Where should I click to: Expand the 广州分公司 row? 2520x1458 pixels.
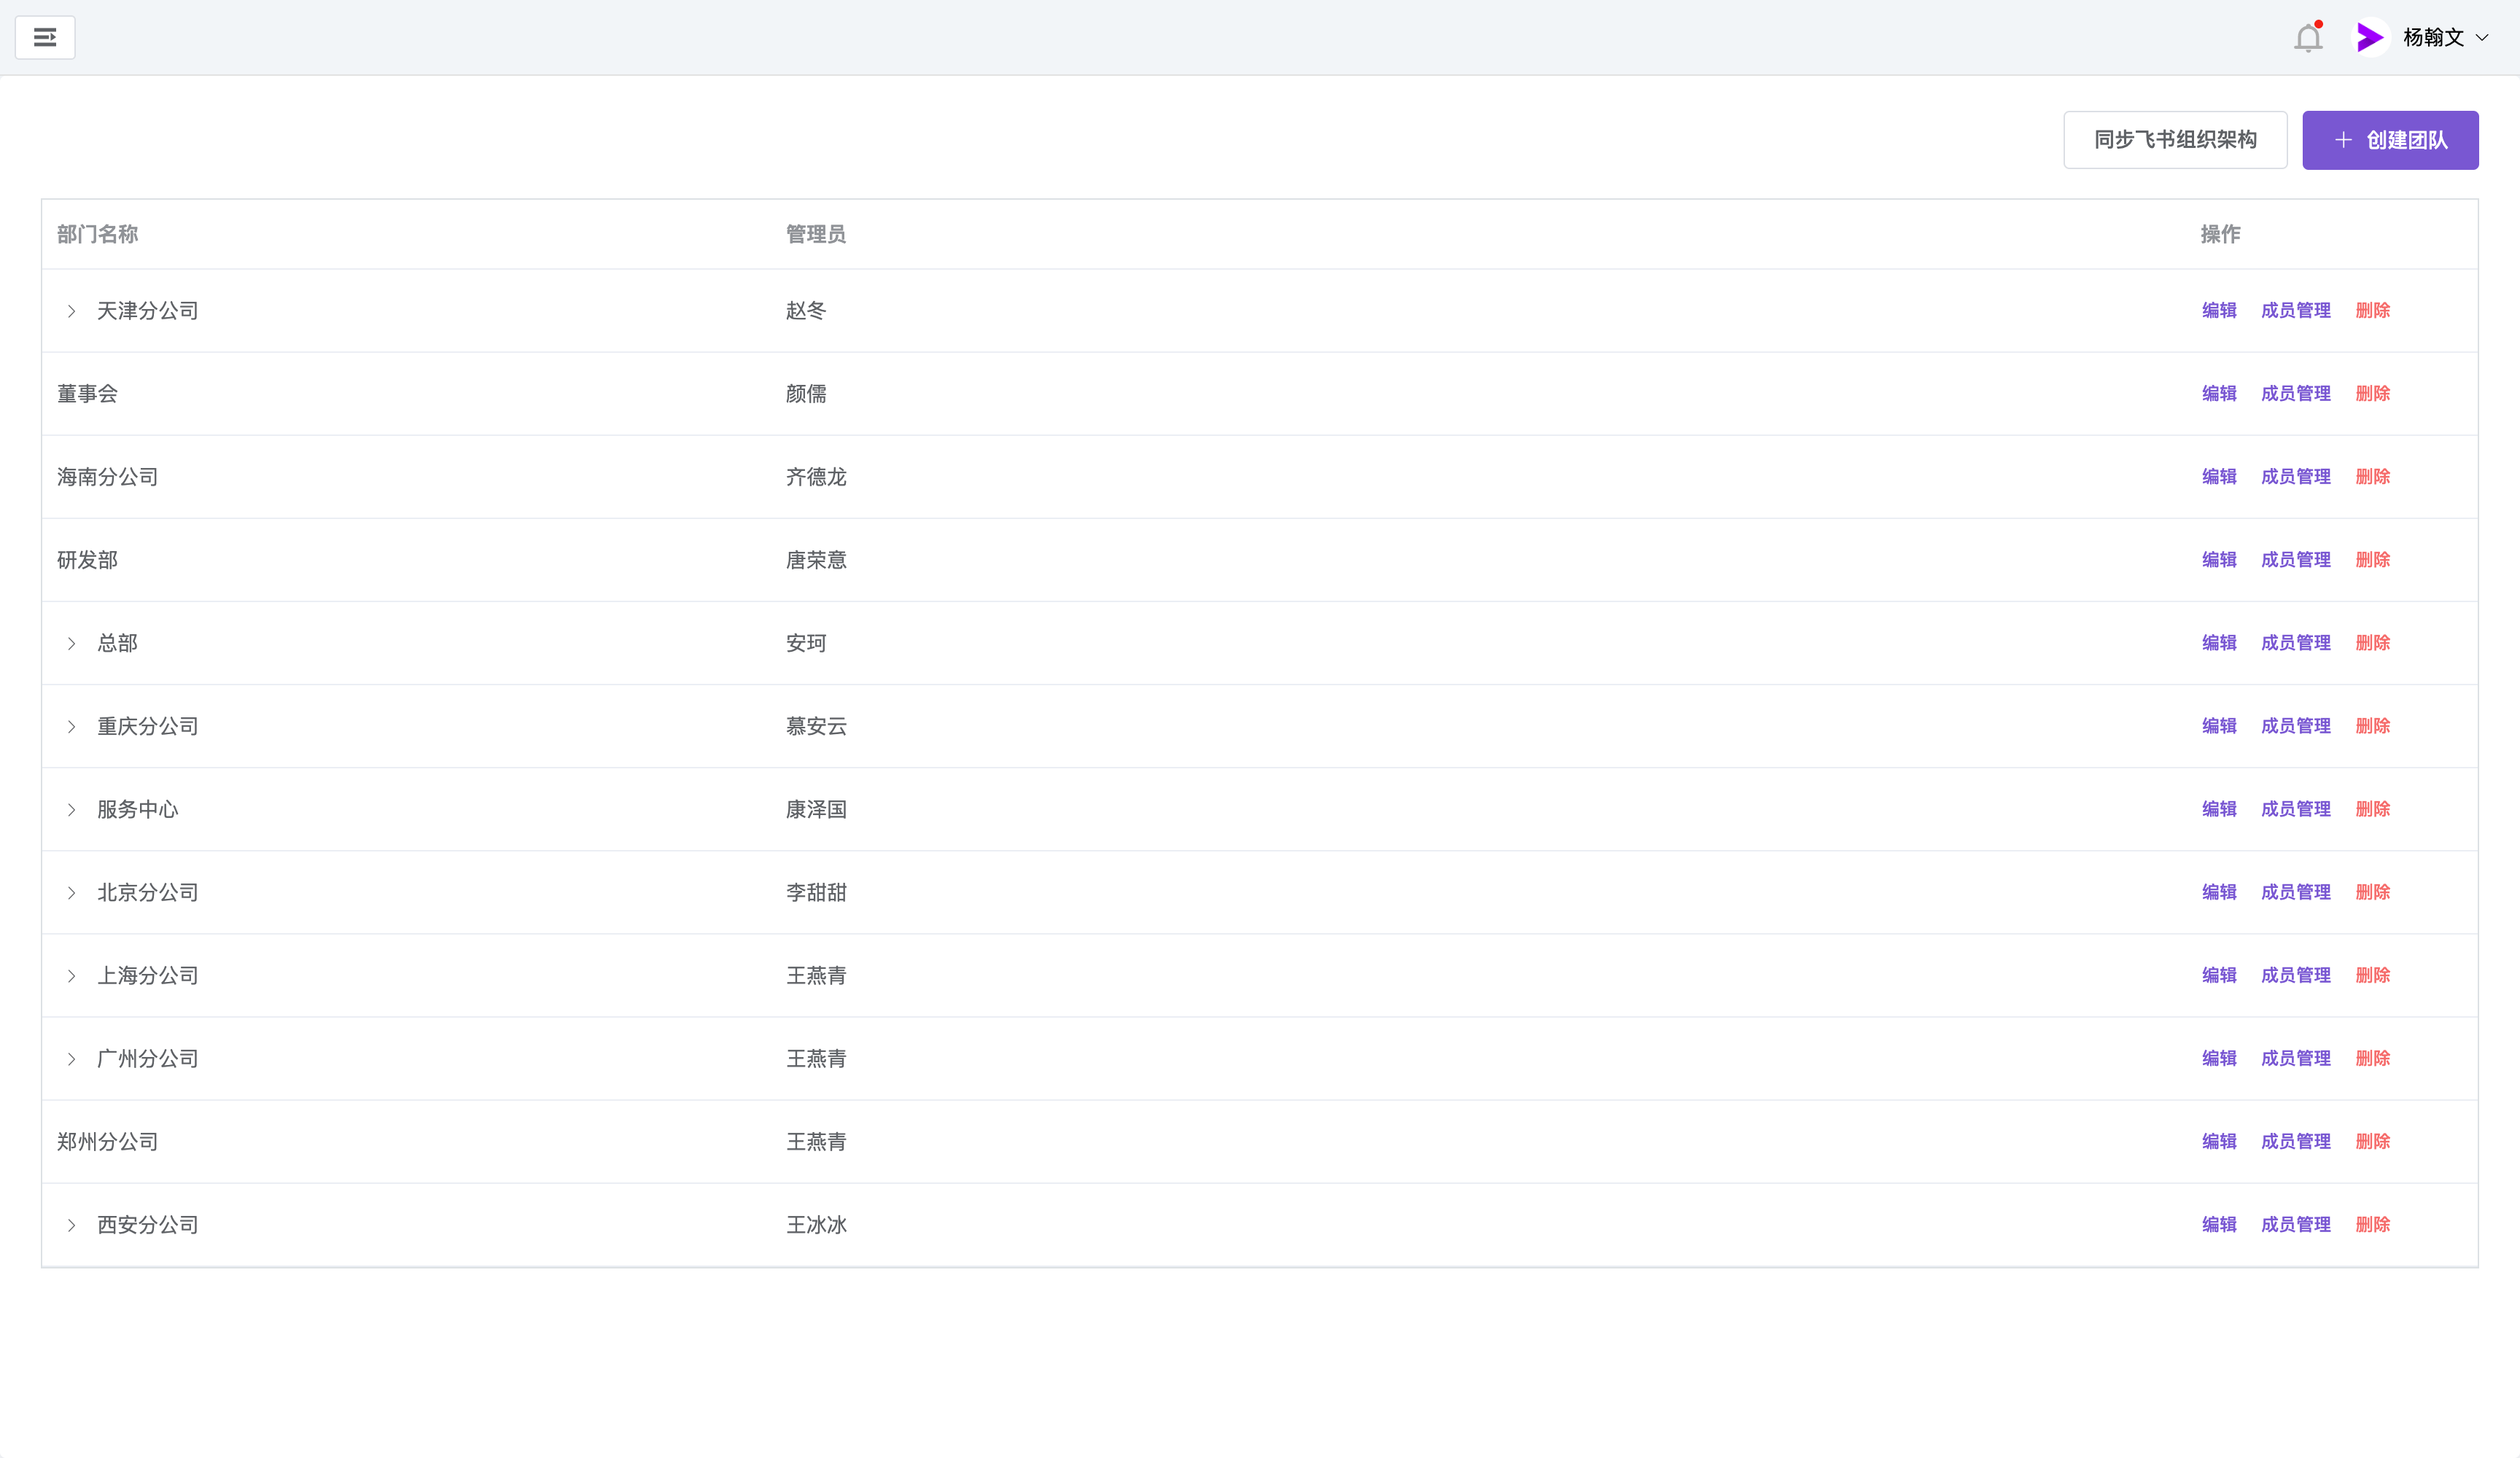72,1058
